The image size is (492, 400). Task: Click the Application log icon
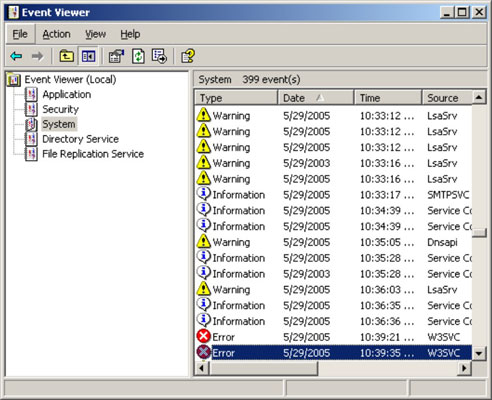click(x=31, y=95)
